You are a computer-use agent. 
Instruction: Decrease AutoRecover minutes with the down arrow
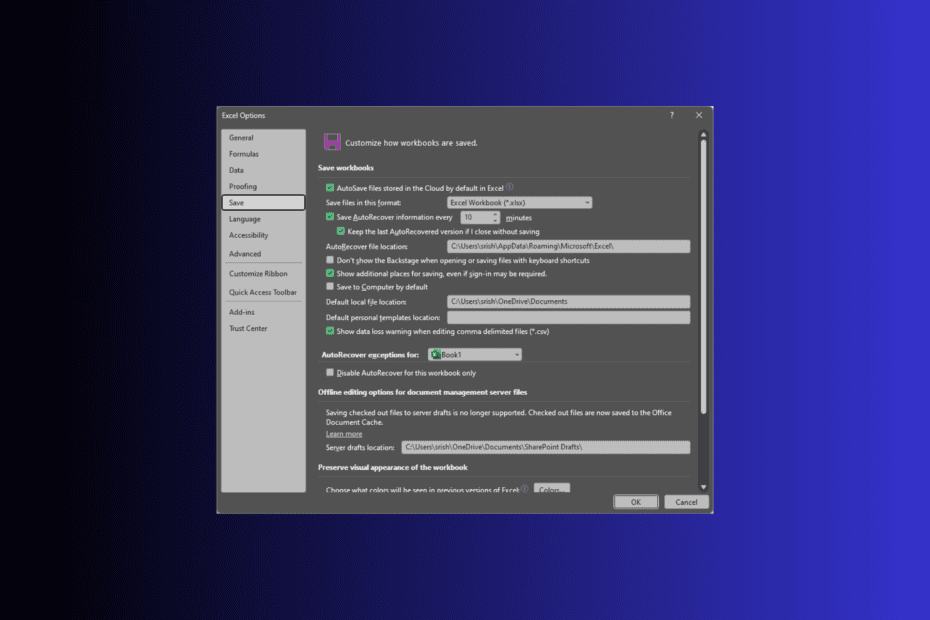click(x=496, y=220)
